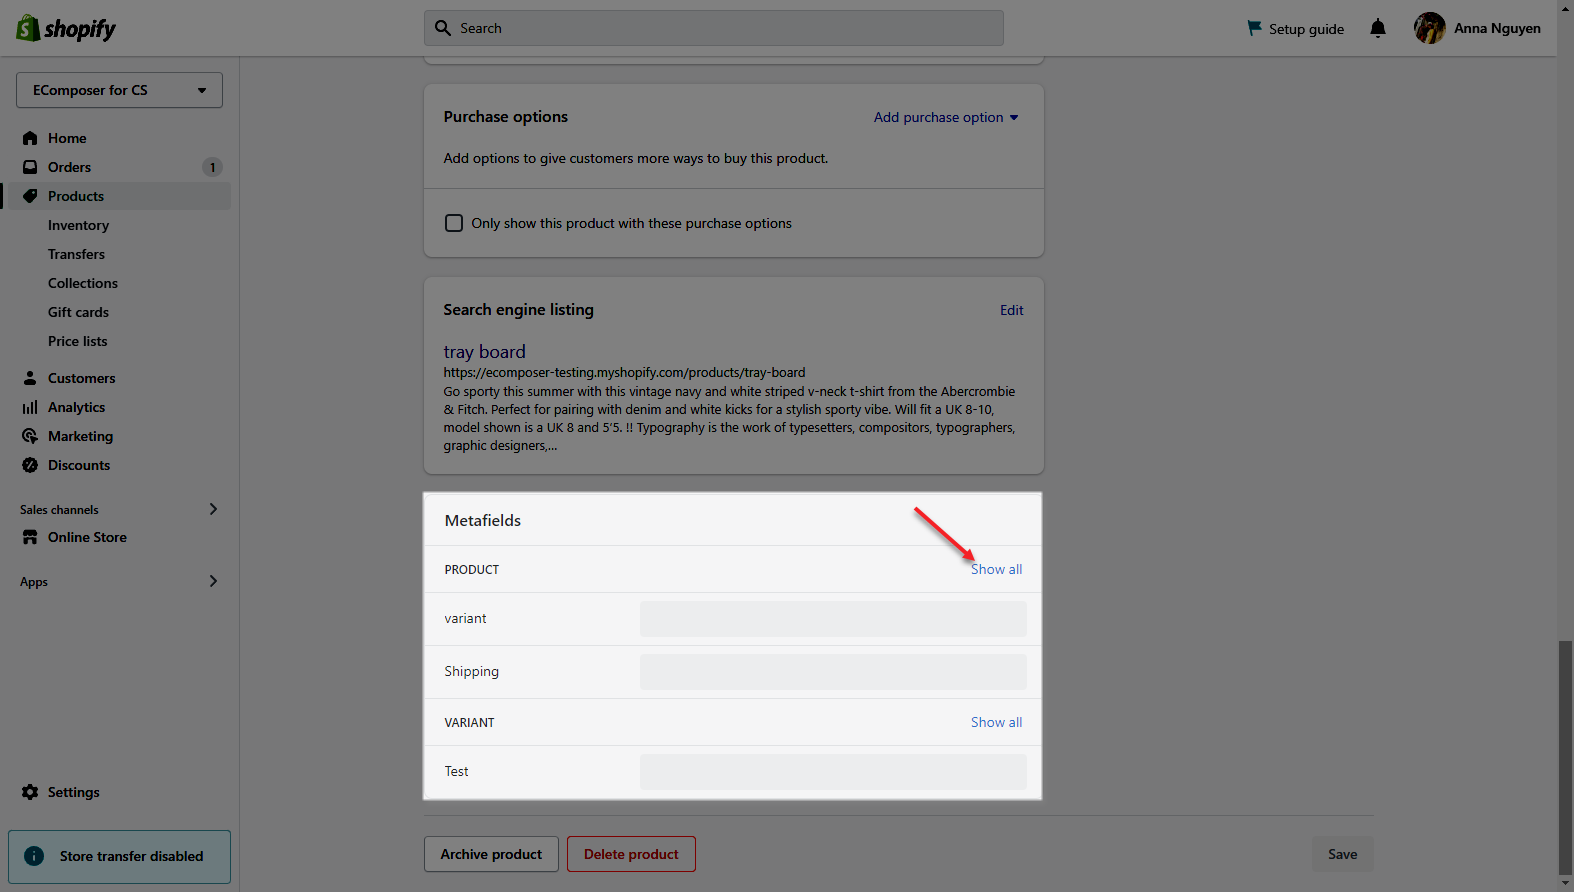Open the Setup guide flag icon
This screenshot has width=1574, height=892.
1254,28
